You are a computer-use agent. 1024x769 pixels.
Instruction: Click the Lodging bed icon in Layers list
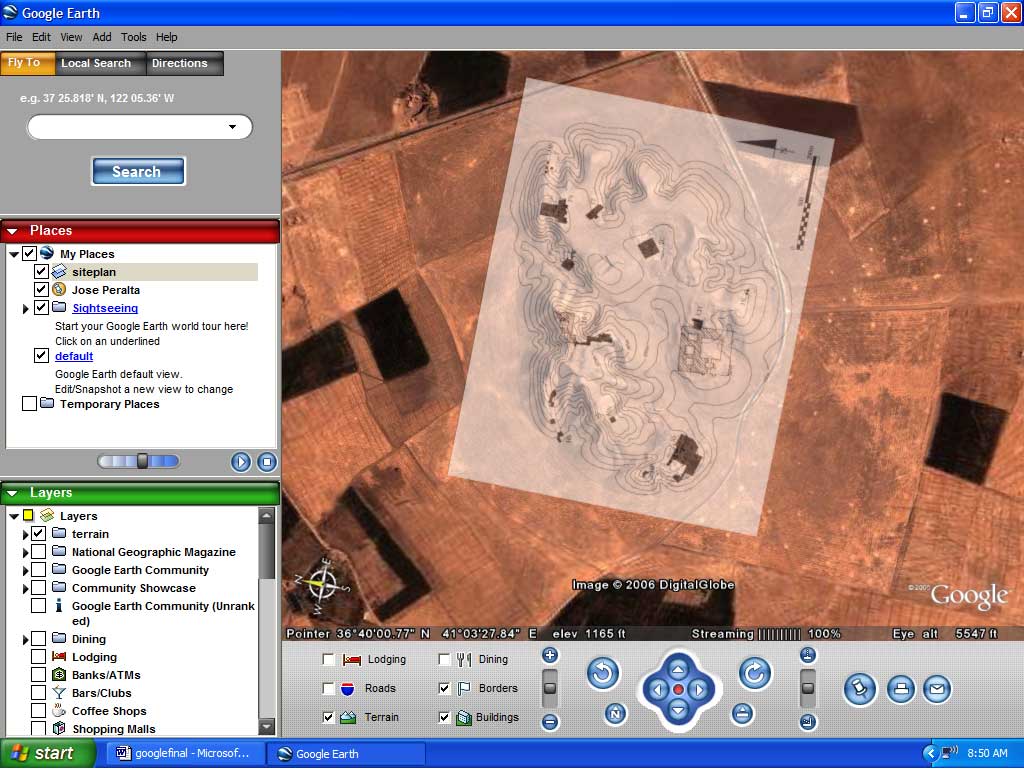pos(59,656)
